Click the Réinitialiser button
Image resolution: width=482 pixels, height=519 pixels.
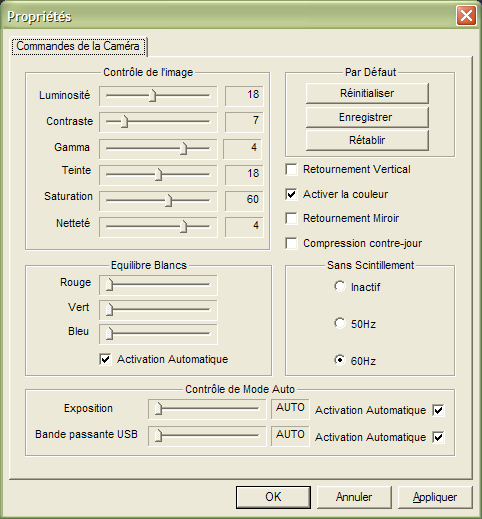coord(367,93)
